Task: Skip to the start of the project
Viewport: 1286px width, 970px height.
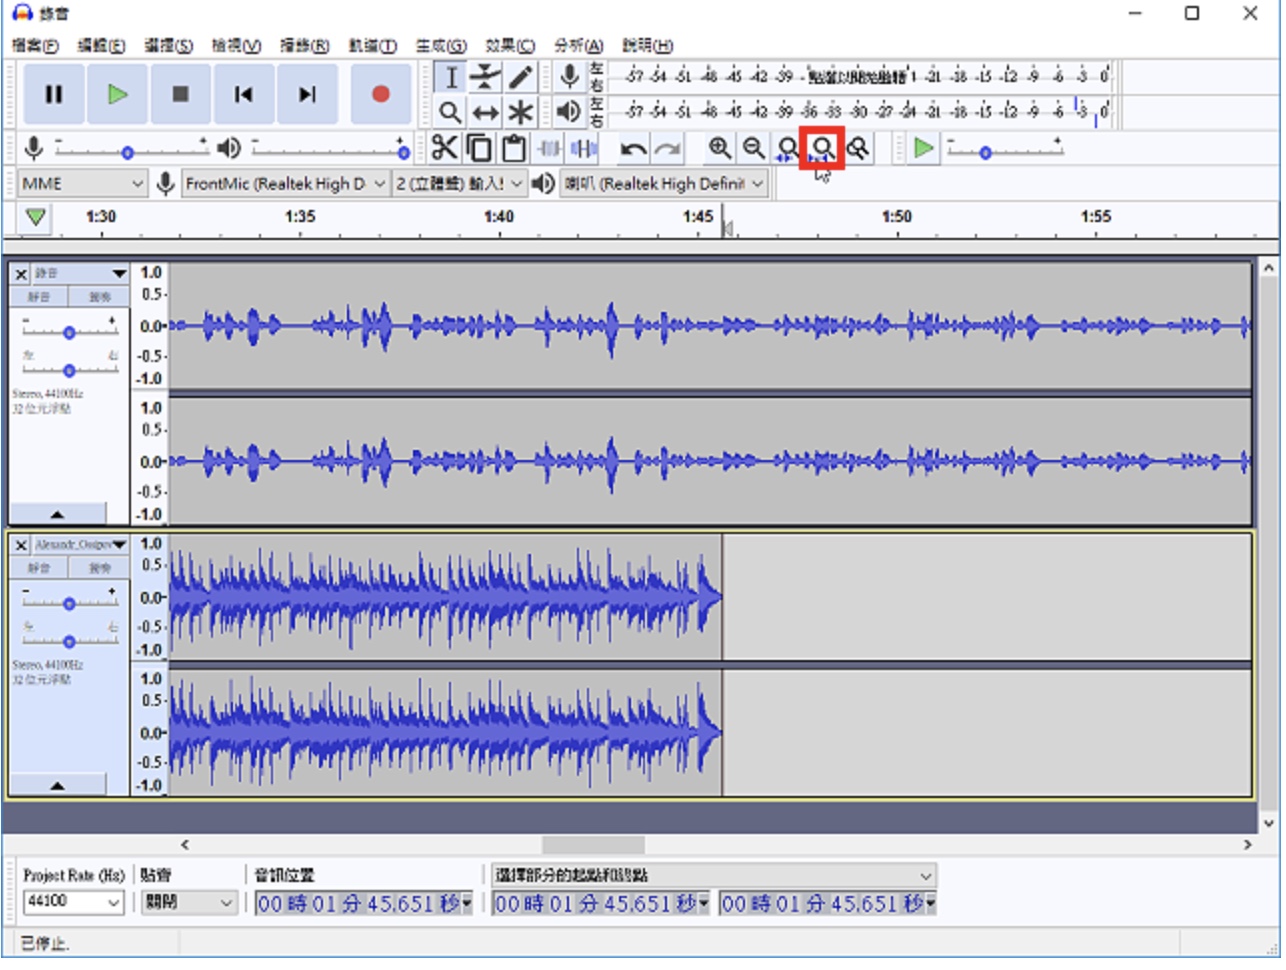Action: [x=243, y=94]
